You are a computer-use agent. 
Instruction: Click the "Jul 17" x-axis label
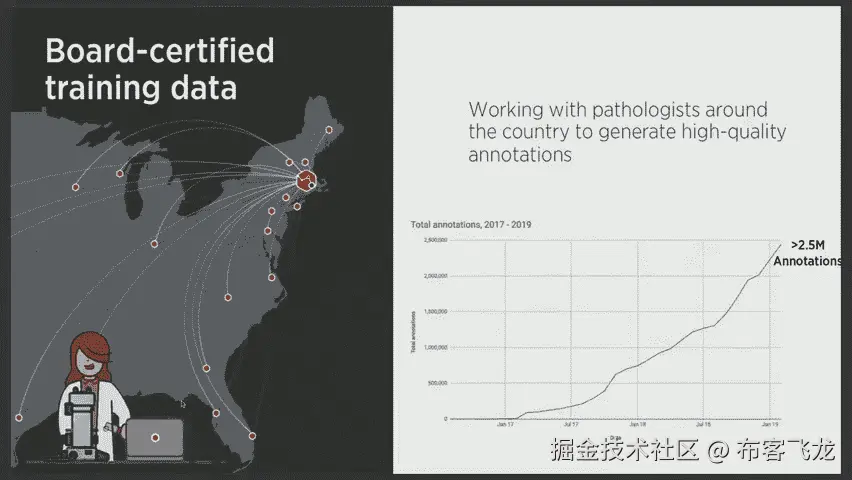click(571, 424)
